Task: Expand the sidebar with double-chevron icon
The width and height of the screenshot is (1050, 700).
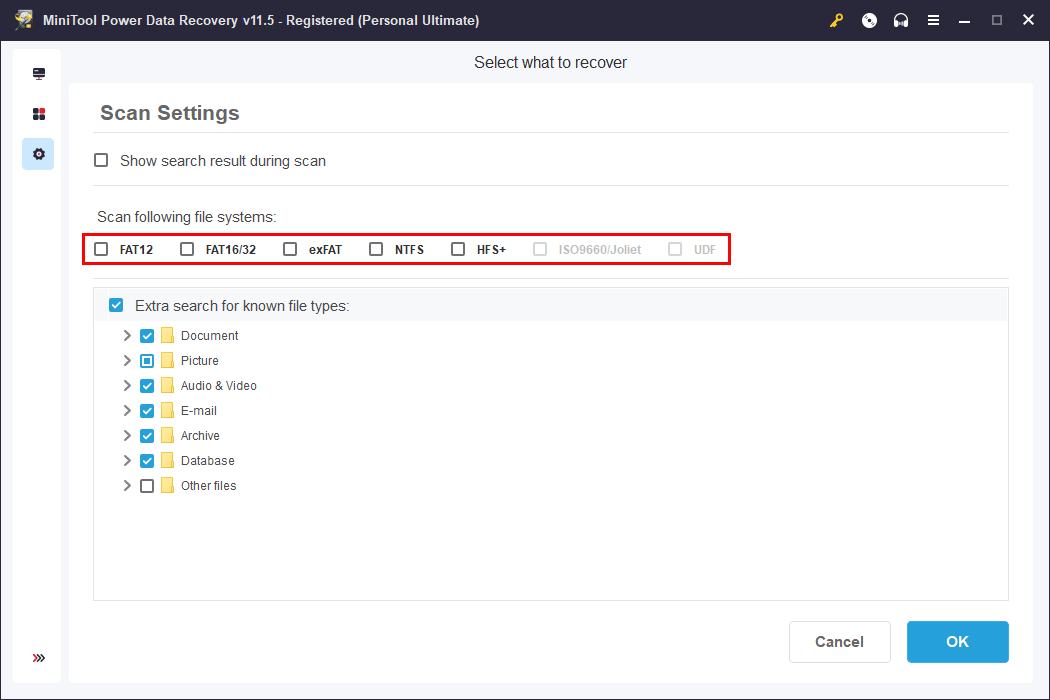Action: tap(39, 658)
